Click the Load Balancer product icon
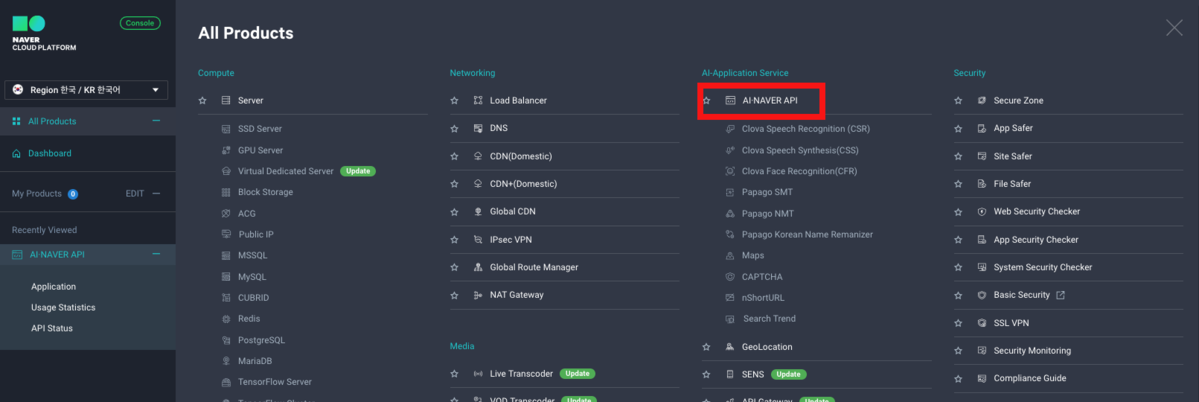This screenshot has width=1199, height=402. pos(478,101)
